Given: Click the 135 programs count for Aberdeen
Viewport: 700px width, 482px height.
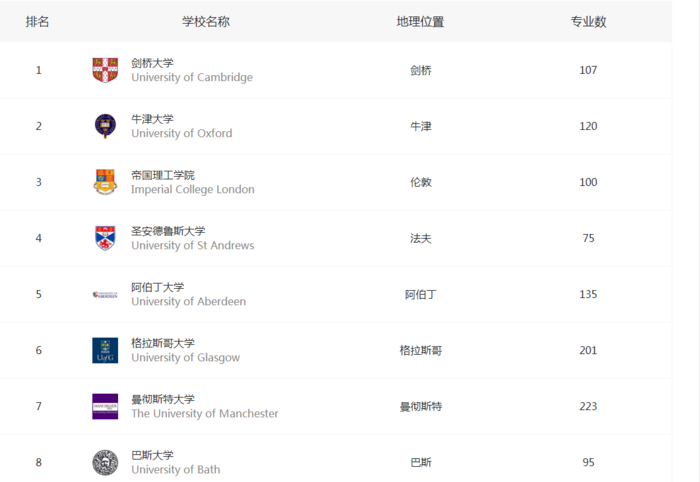Looking at the screenshot, I should pyautogui.click(x=588, y=294).
